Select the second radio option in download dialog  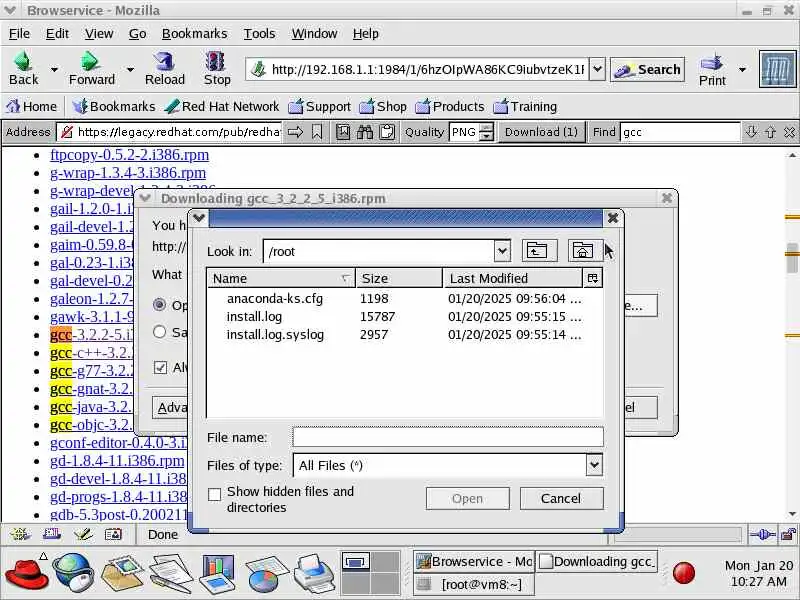159,332
